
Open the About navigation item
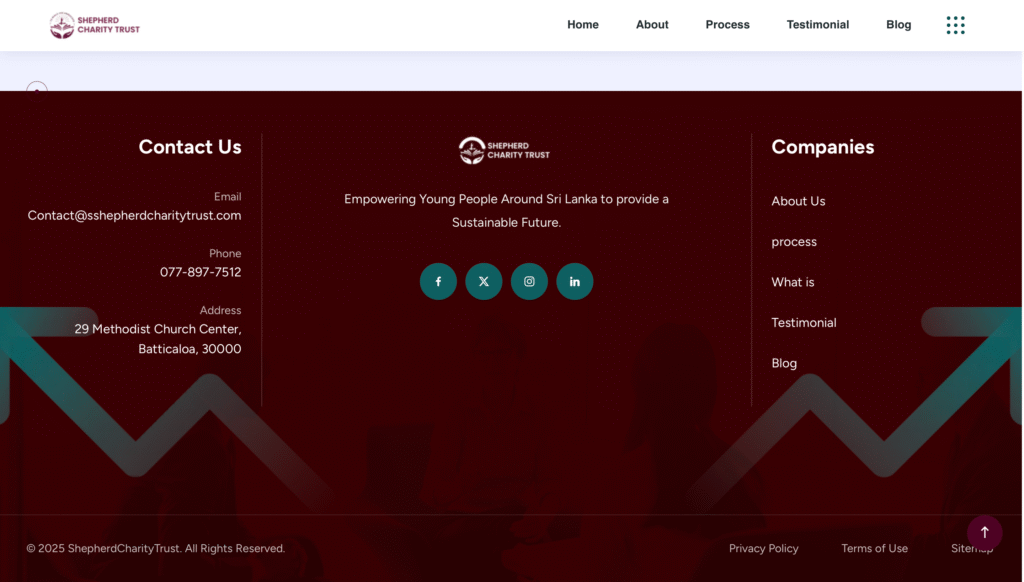pyautogui.click(x=652, y=25)
